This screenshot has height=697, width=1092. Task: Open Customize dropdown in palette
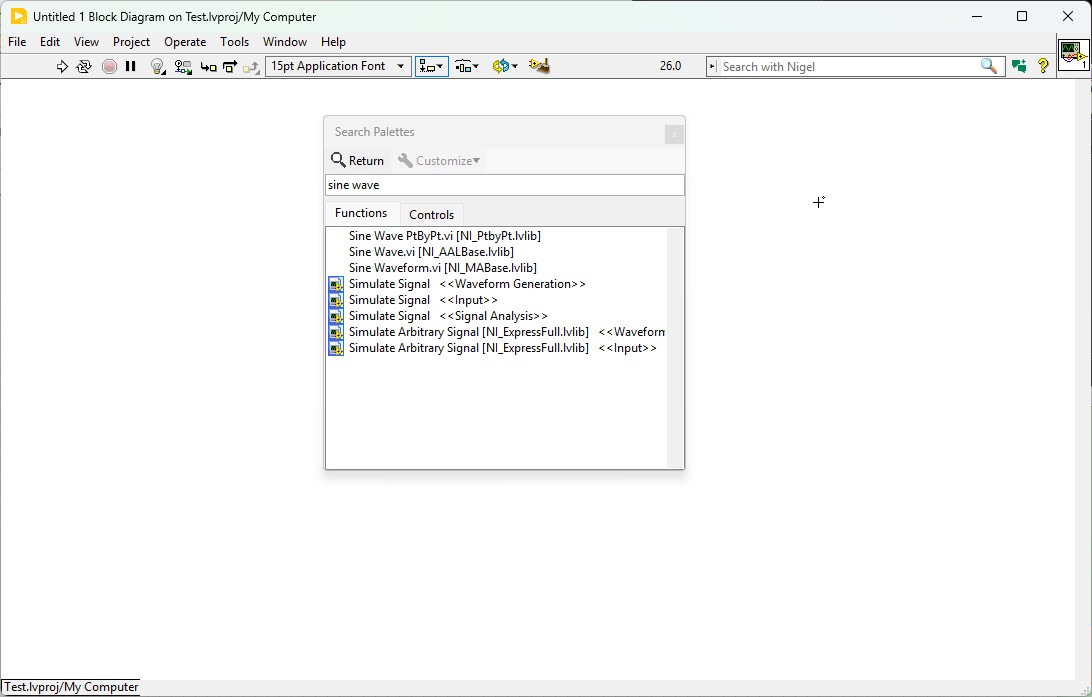(439, 161)
